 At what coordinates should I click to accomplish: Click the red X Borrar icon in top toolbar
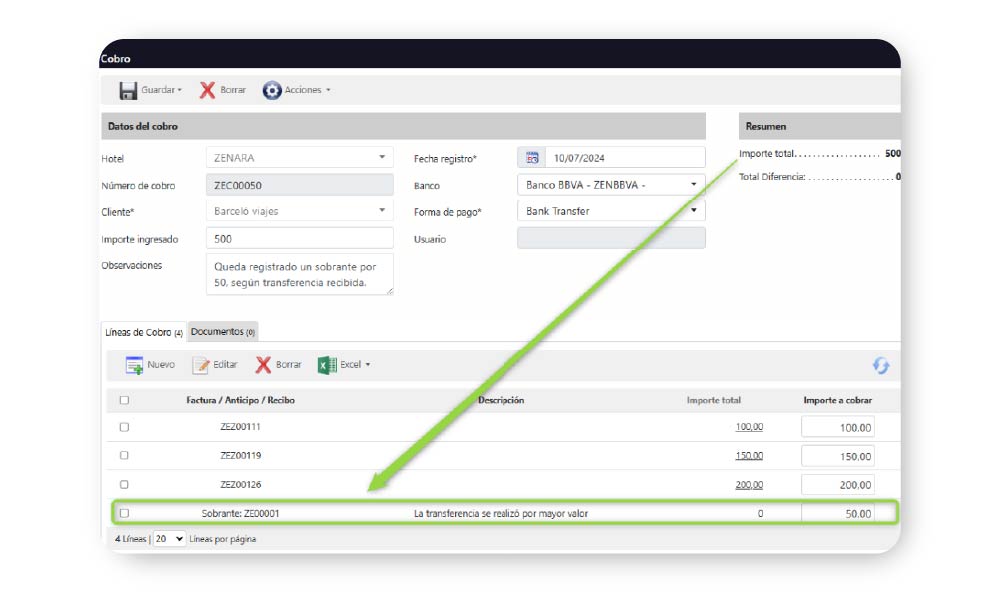click(x=207, y=90)
